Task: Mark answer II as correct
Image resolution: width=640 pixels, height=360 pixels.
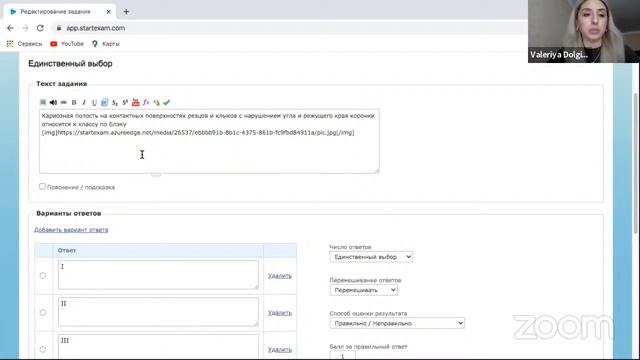Action: (x=43, y=313)
